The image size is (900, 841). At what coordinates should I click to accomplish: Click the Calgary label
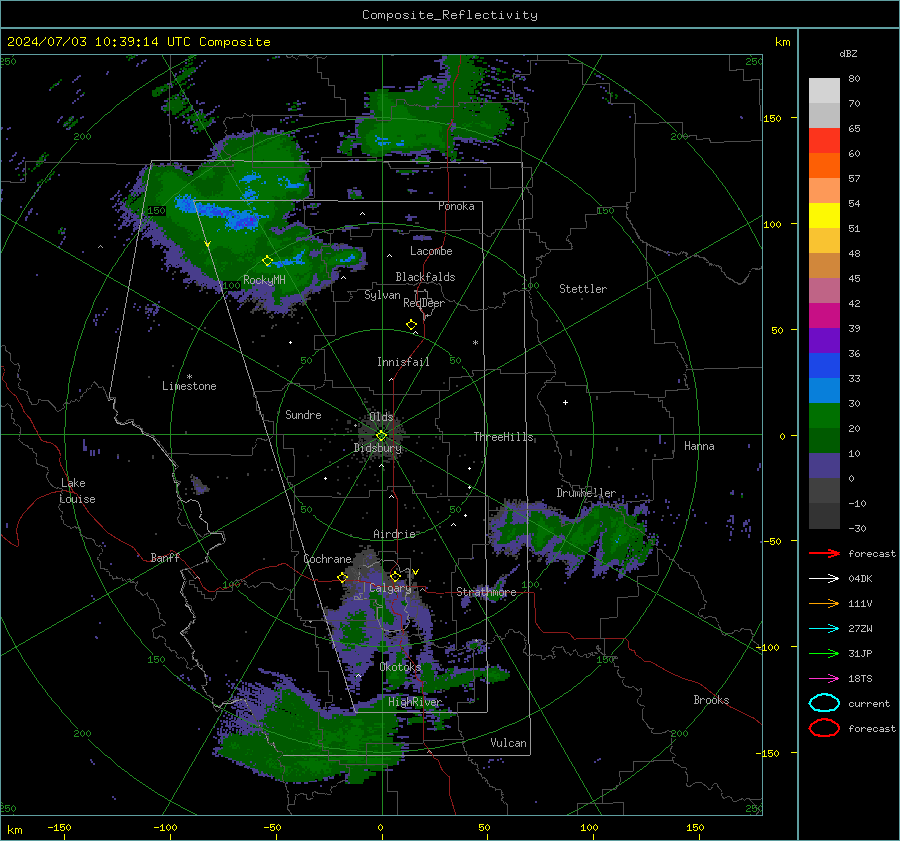click(390, 588)
